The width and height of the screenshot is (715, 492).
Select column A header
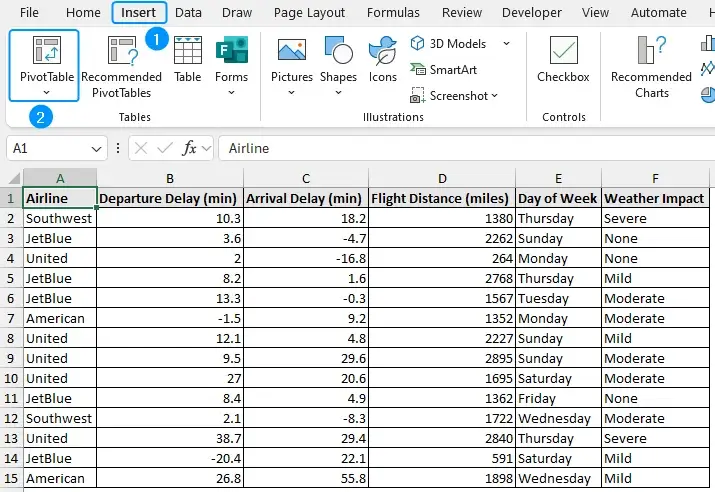click(x=60, y=178)
